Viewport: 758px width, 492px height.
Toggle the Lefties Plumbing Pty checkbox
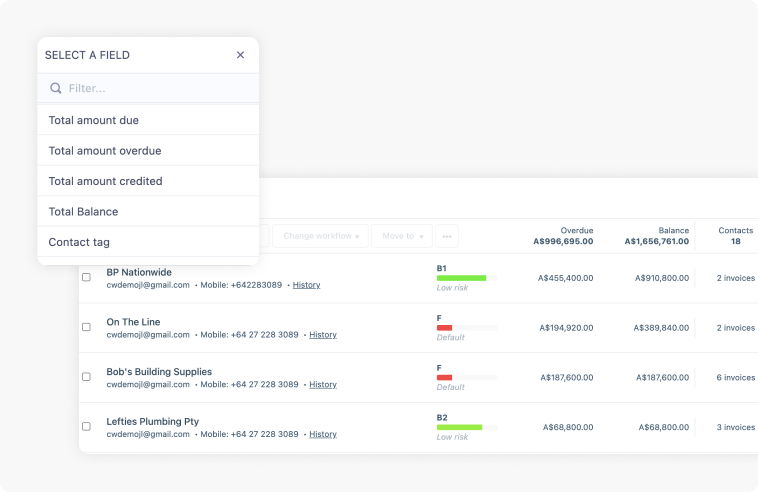point(86,427)
